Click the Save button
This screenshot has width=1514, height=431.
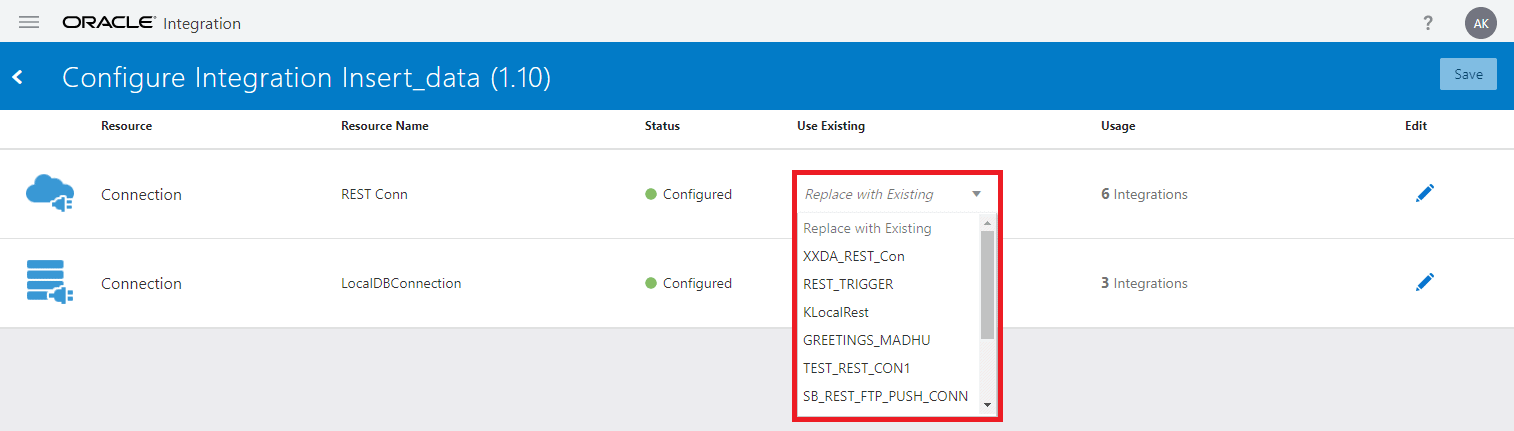tap(1468, 74)
